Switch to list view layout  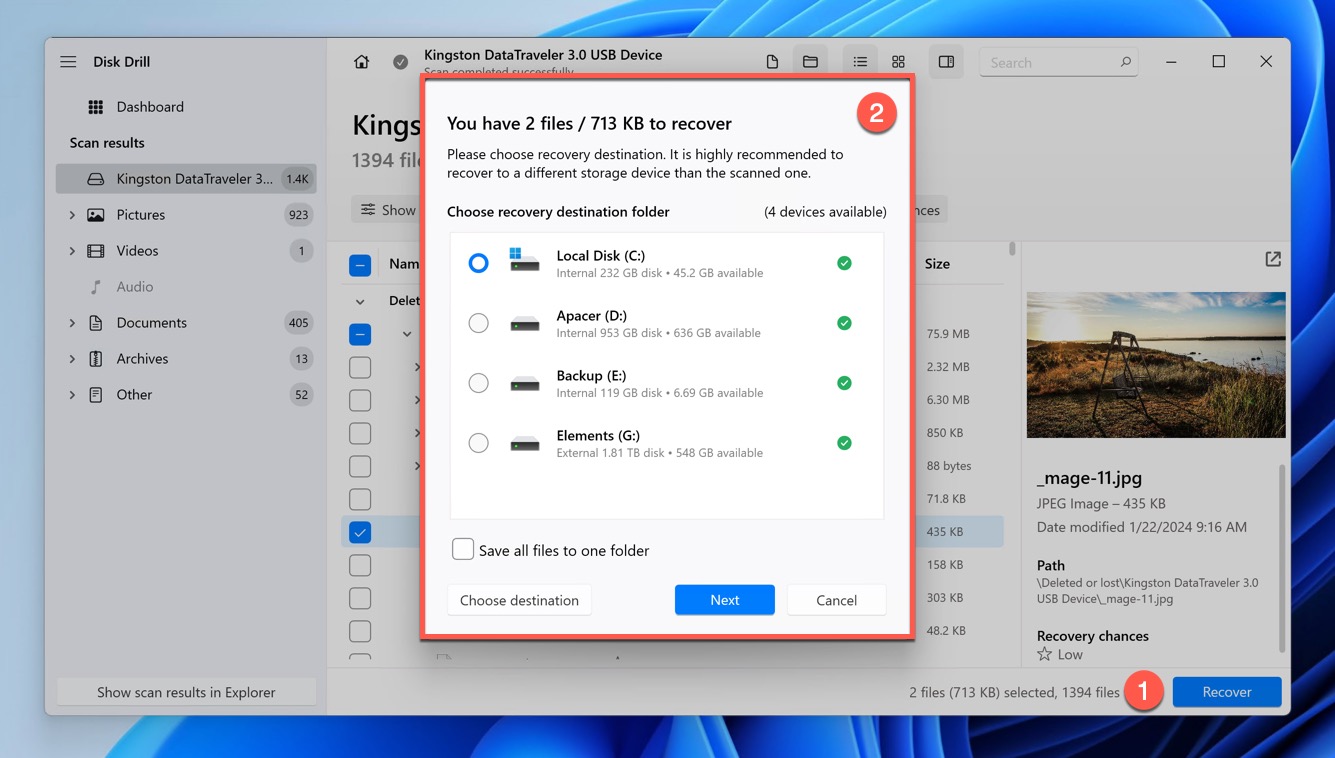point(860,62)
